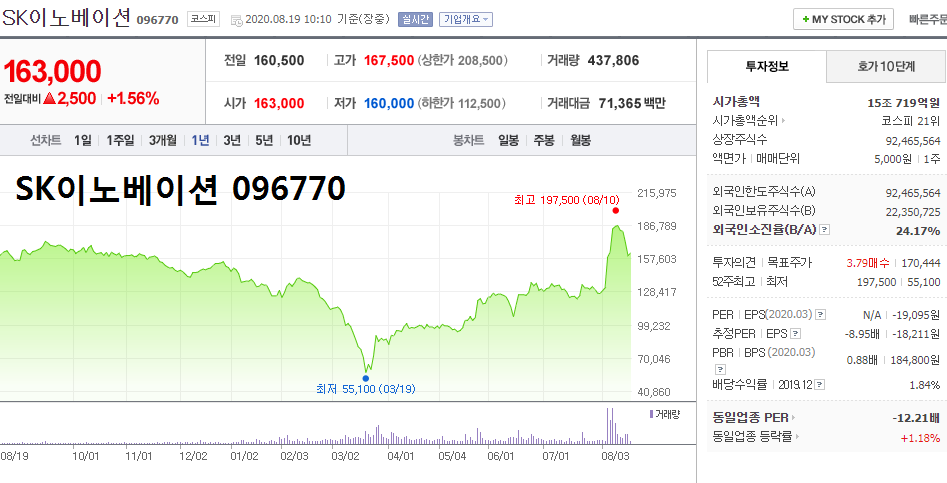This screenshot has width=947, height=483.
Task: Open help icon next to 추정PER EPS
Action: coord(795,333)
